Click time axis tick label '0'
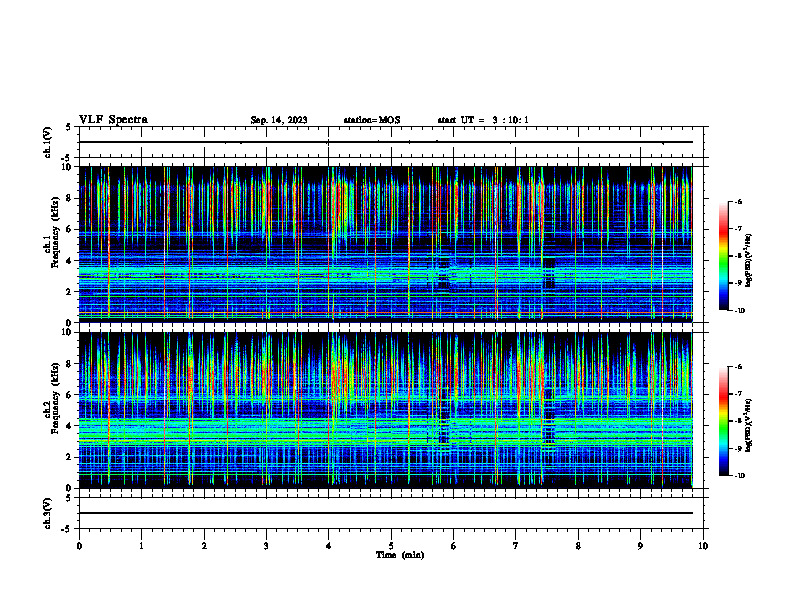The width and height of the screenshot is (792, 612). 79,546
